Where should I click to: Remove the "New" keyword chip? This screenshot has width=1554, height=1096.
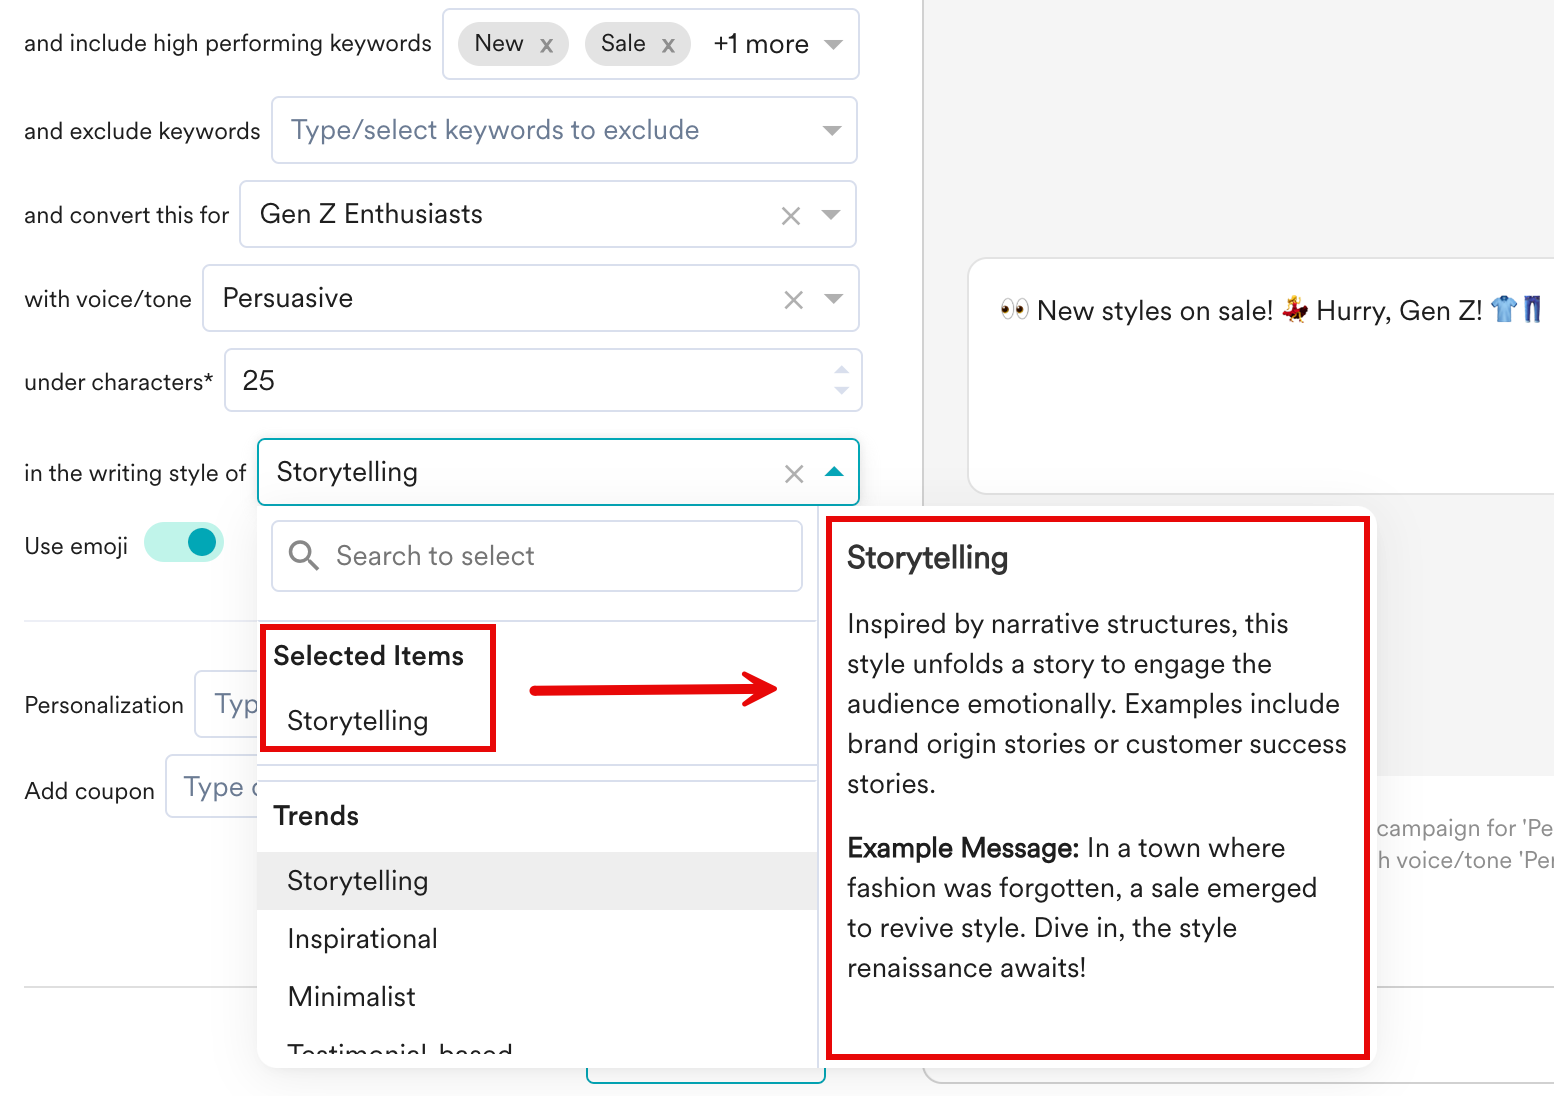point(546,45)
